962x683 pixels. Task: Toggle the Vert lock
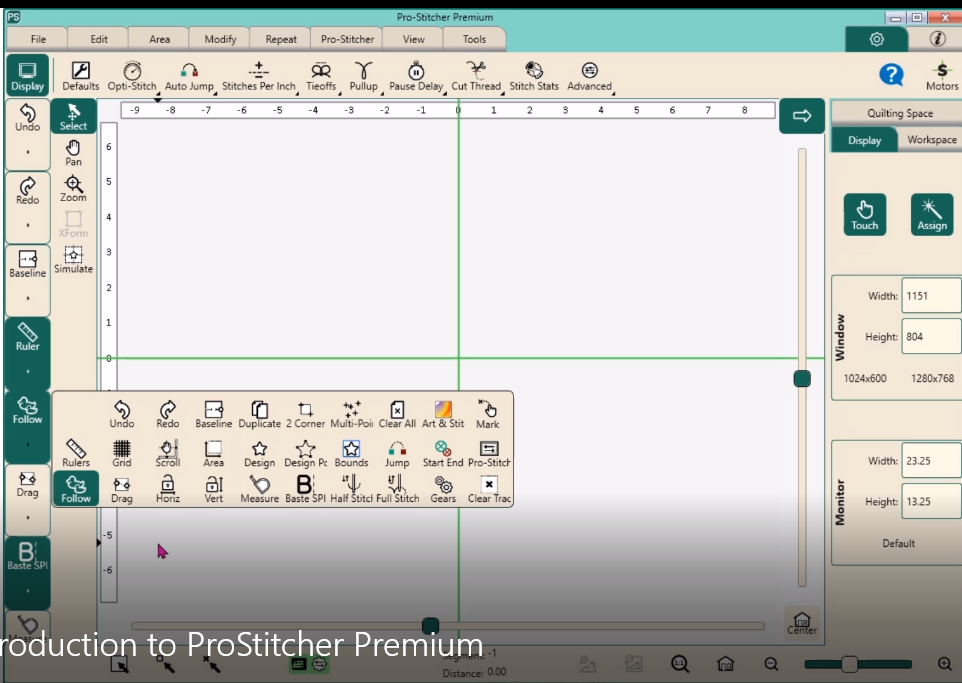pos(214,489)
